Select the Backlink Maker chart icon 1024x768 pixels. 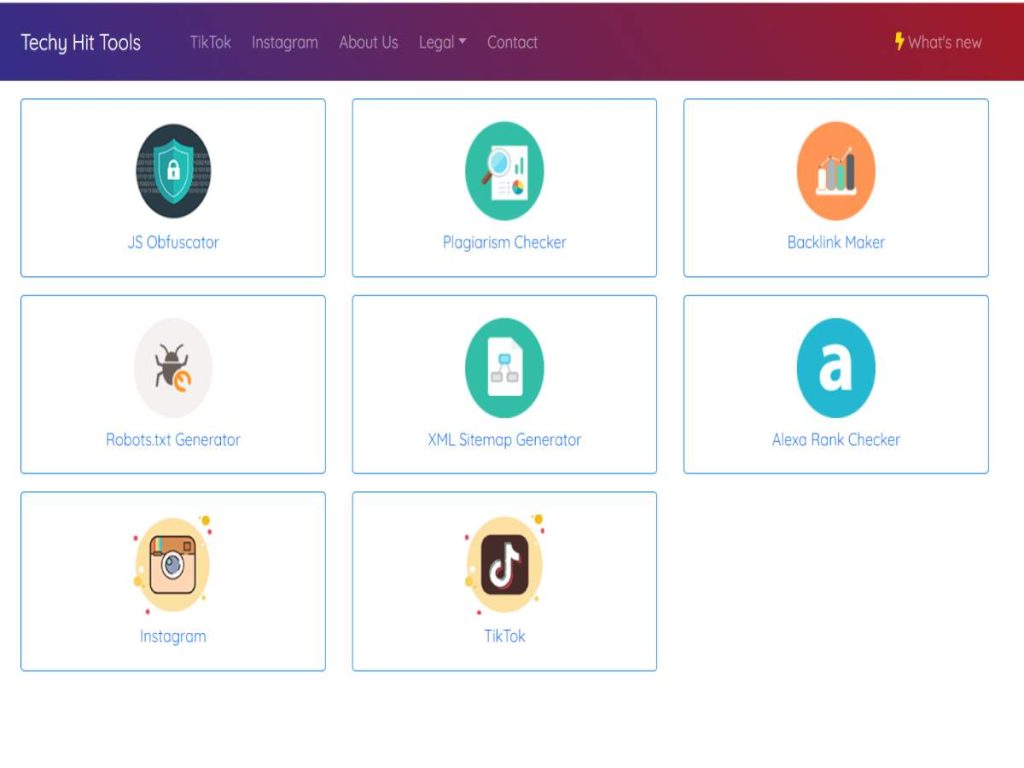coord(836,170)
